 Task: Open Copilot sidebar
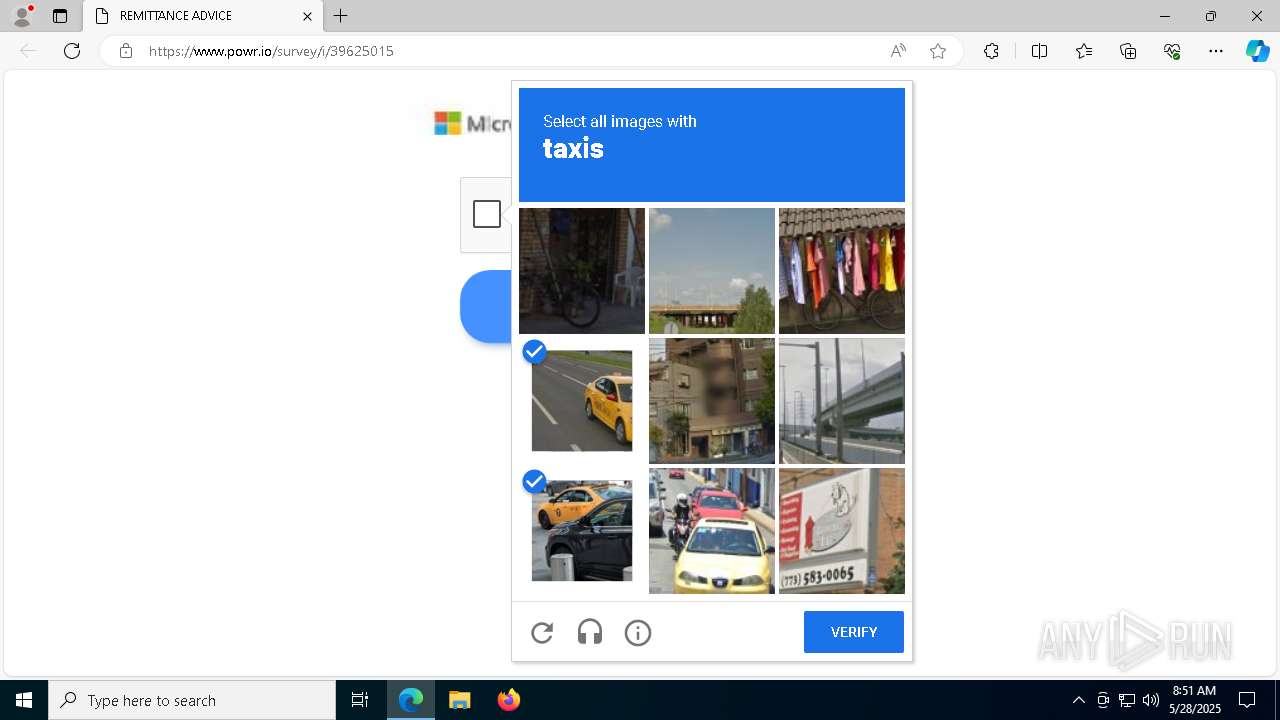tap(1257, 51)
